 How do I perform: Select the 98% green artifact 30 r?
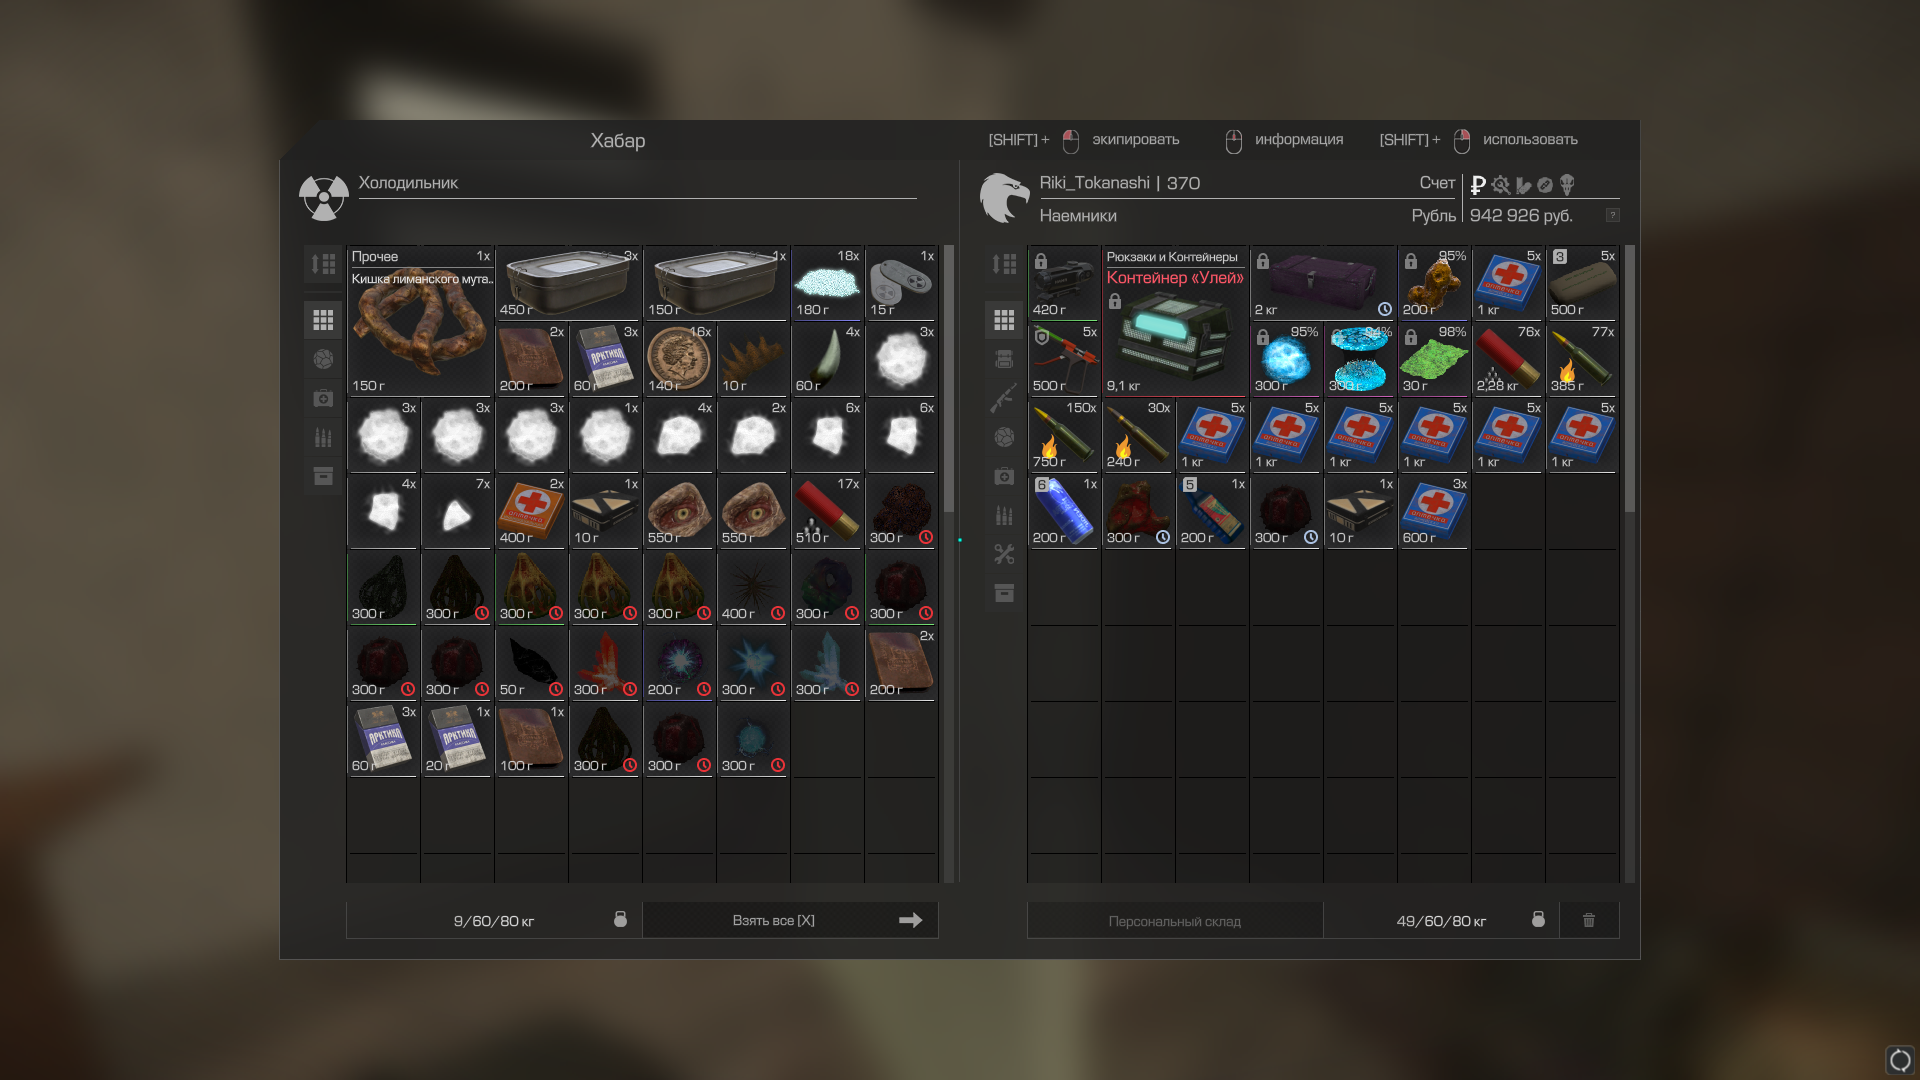coord(1434,359)
